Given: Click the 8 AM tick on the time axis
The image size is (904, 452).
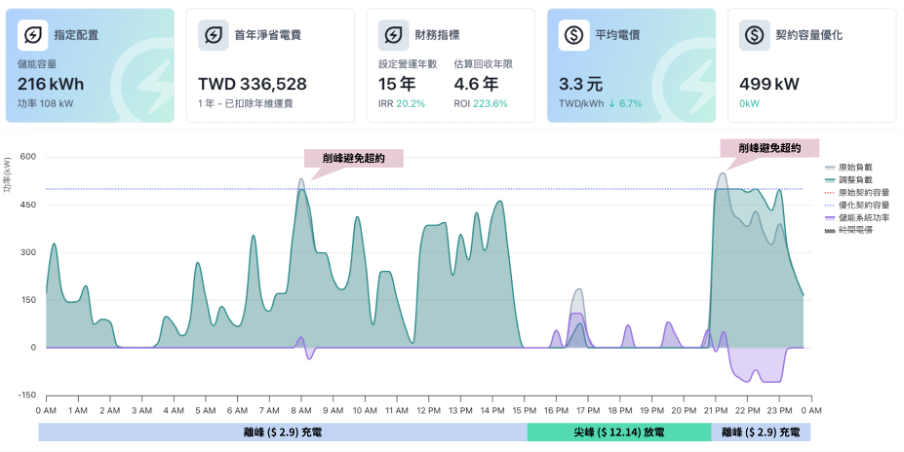Looking at the screenshot, I should coord(301,410).
